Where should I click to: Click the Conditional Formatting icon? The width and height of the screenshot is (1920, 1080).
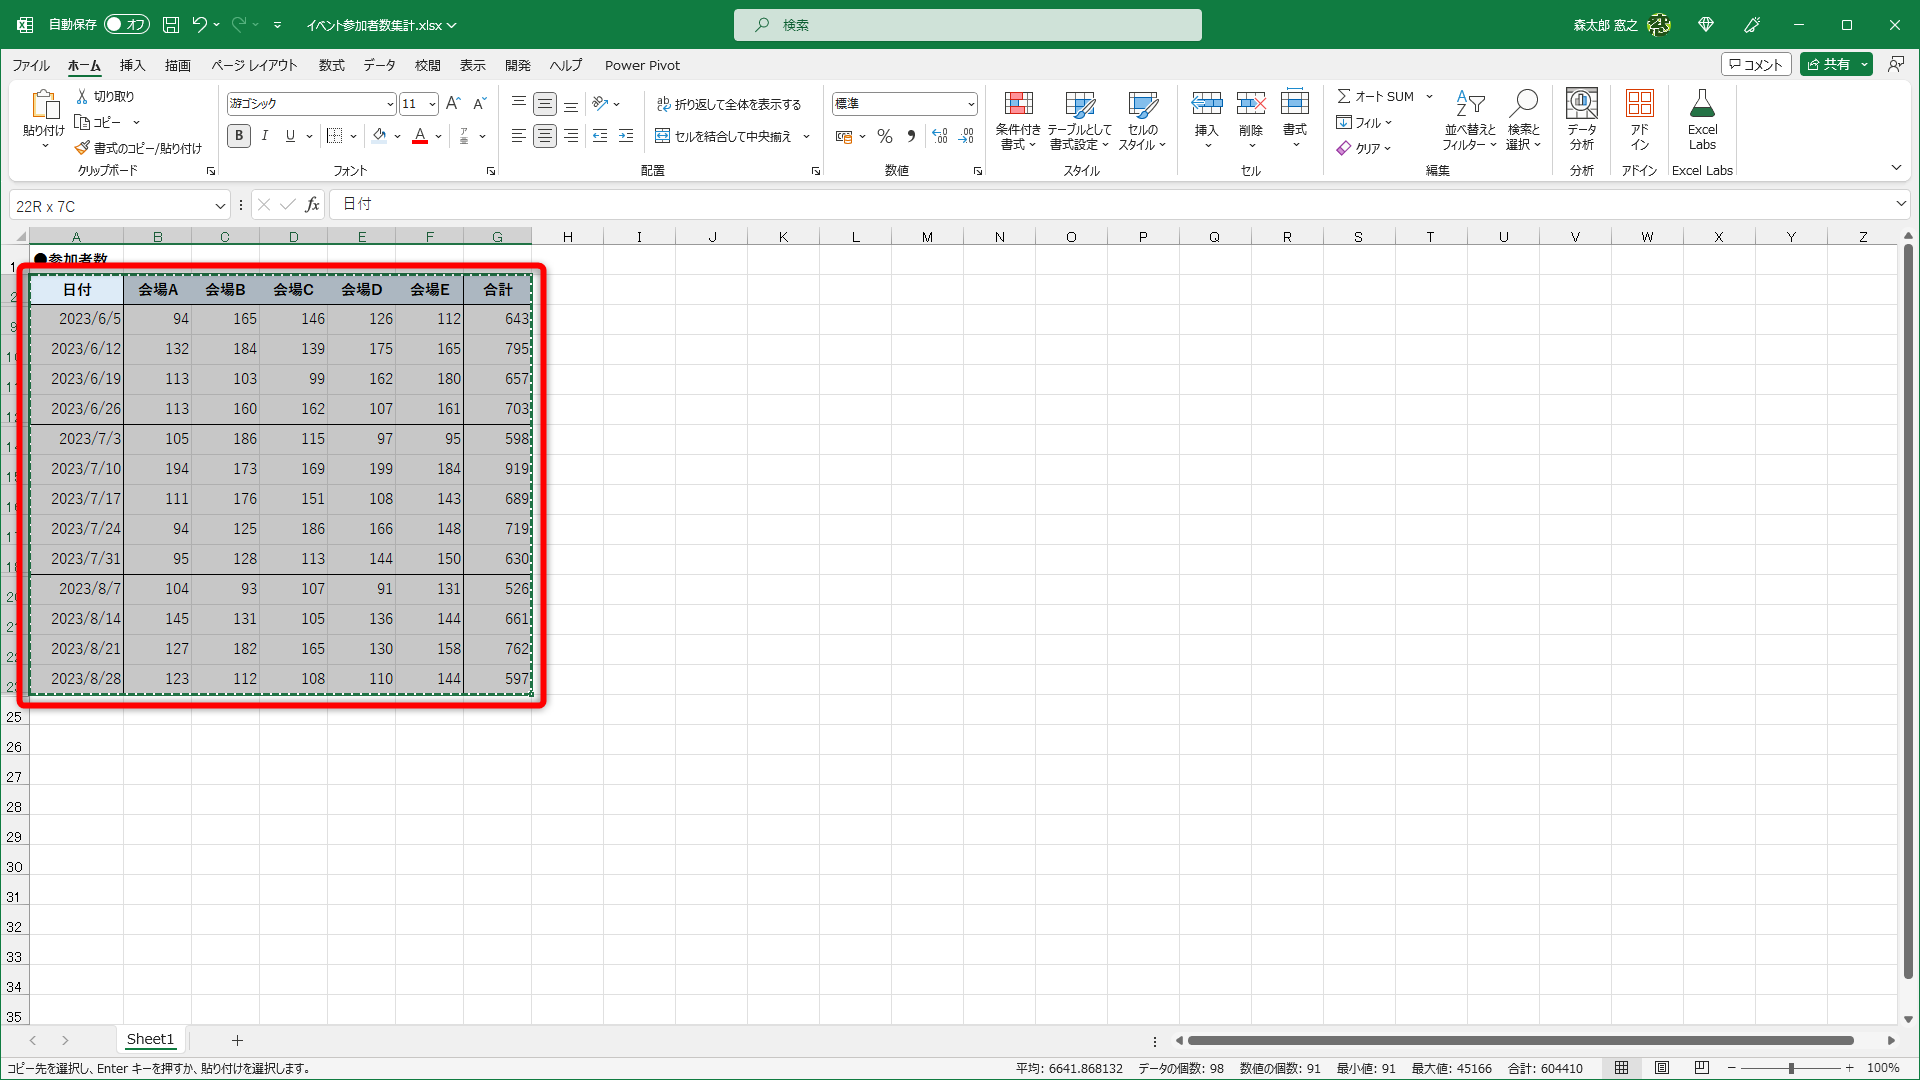click(1018, 105)
